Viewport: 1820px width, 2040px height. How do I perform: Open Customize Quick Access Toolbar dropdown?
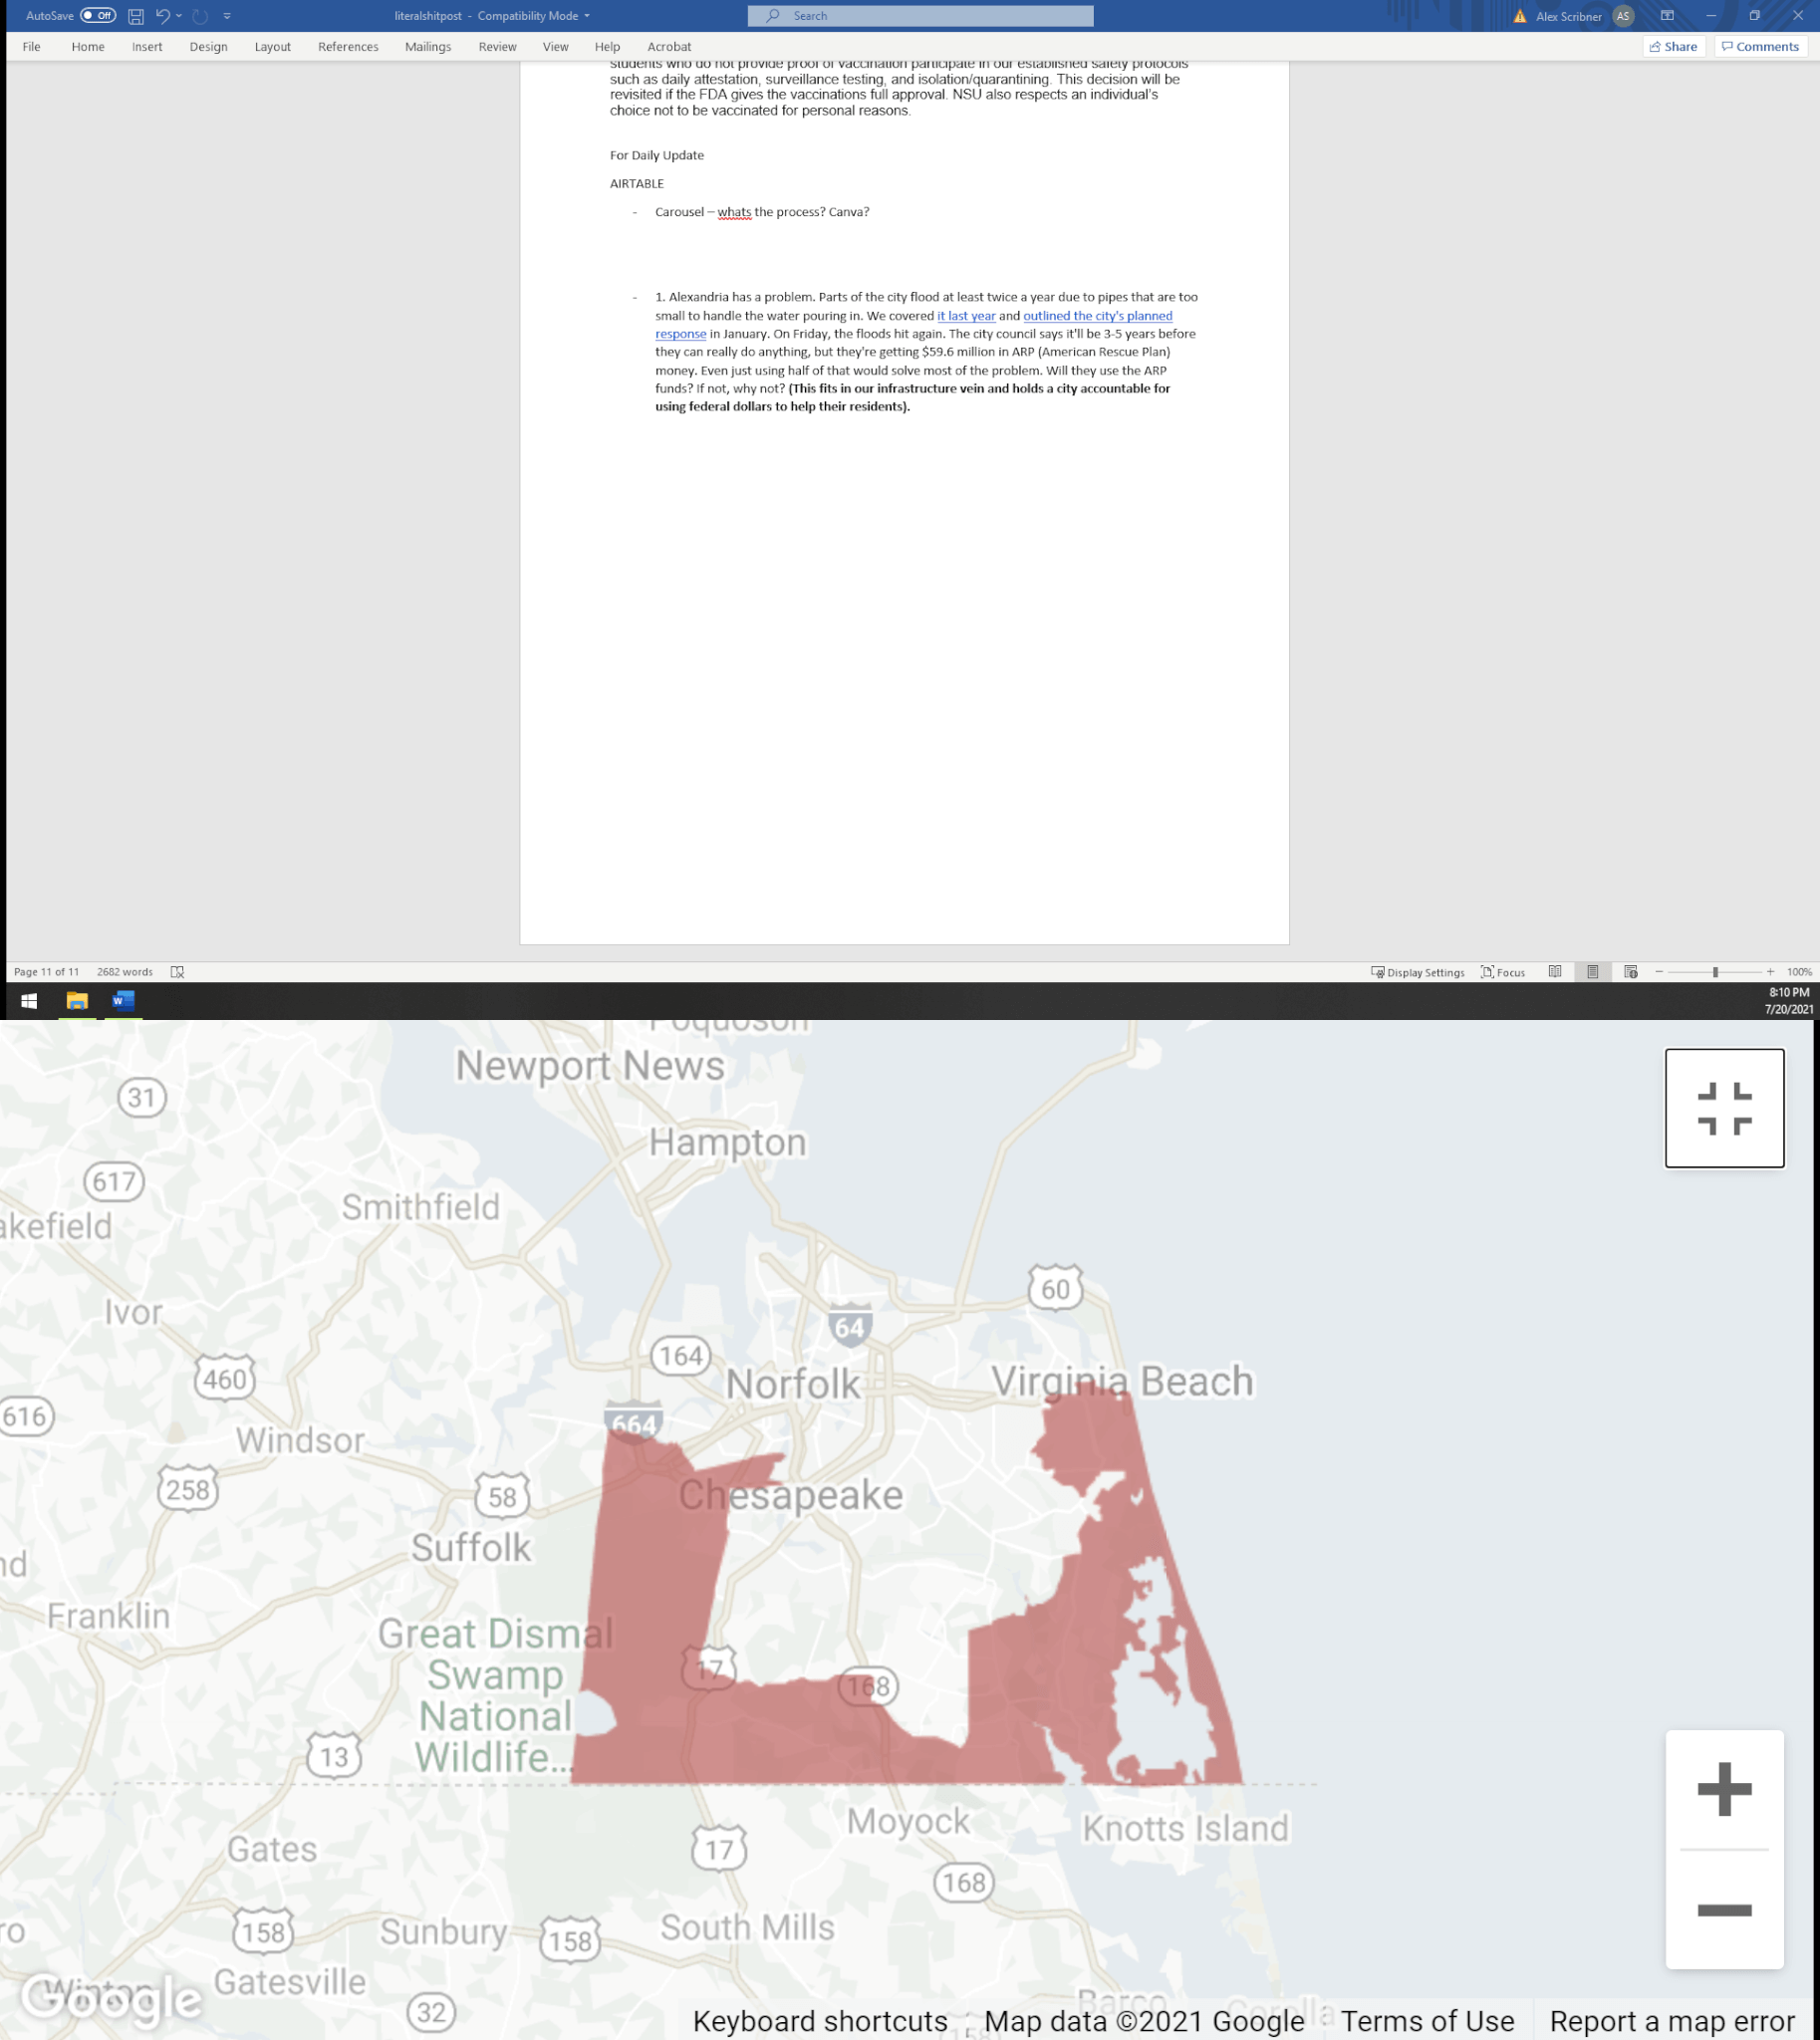click(x=227, y=16)
